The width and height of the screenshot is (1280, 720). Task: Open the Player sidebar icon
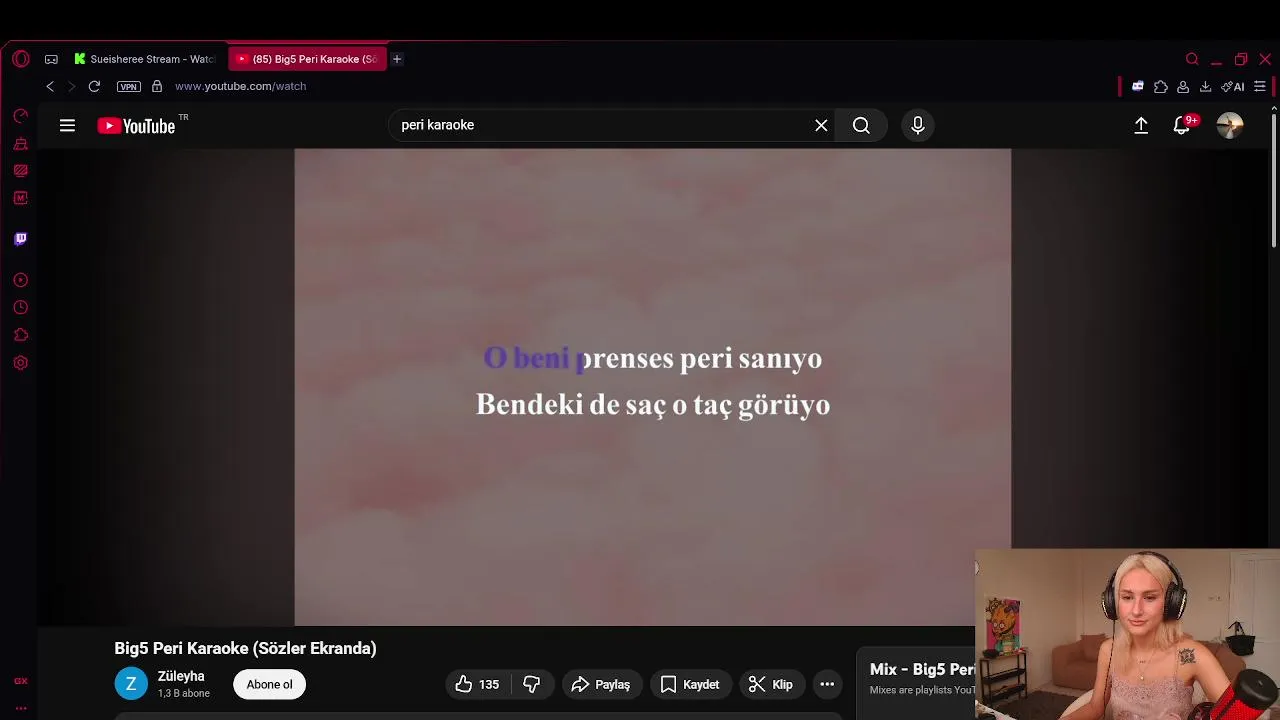point(21,280)
